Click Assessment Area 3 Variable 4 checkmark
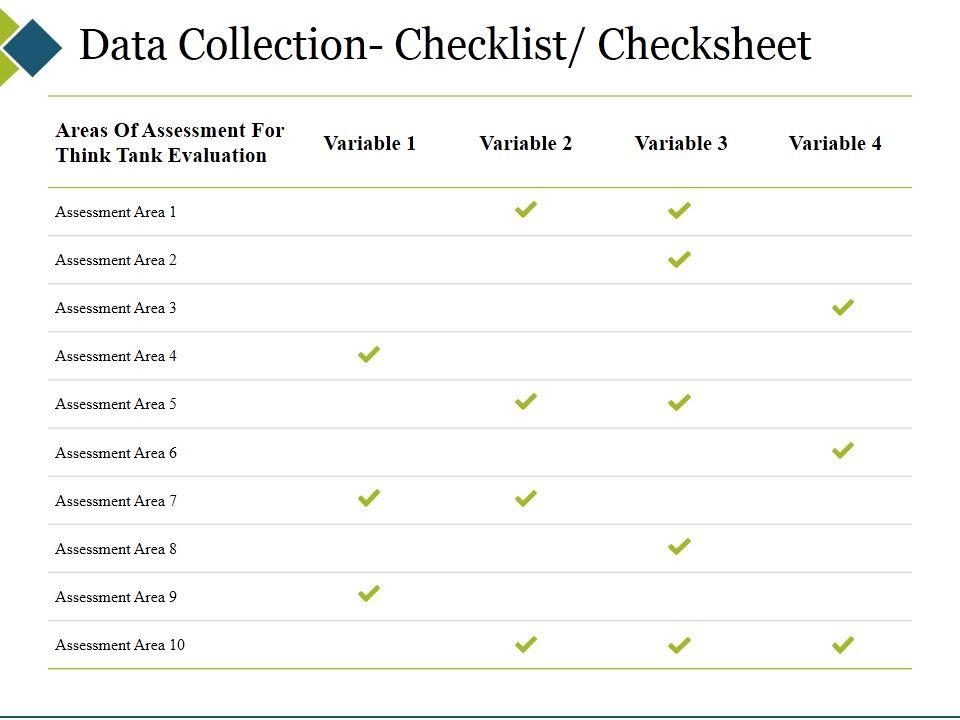 [843, 308]
